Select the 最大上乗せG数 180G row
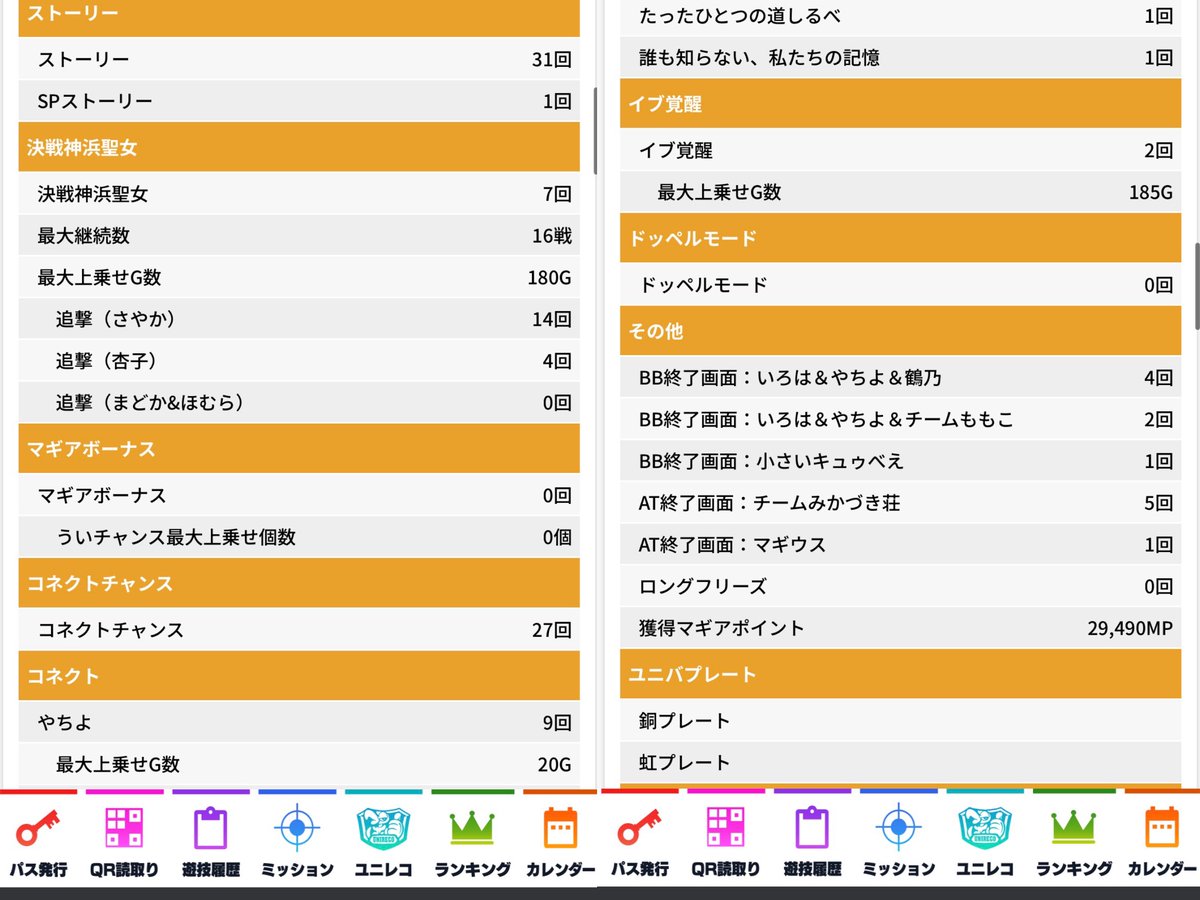 click(299, 278)
